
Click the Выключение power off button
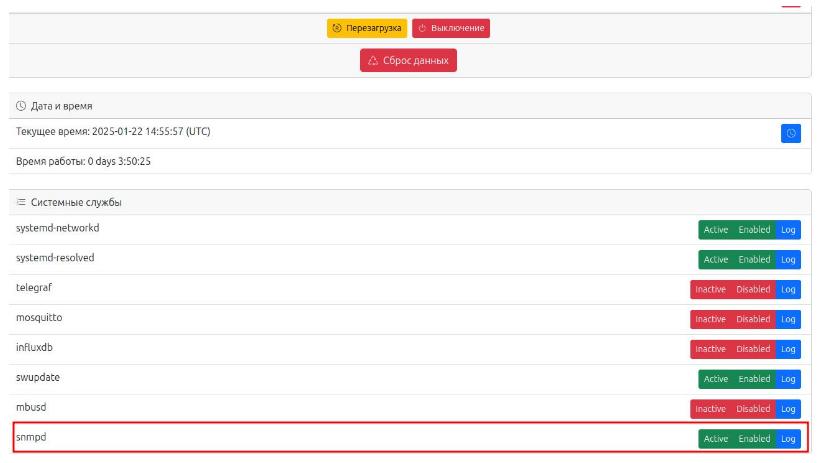click(x=451, y=28)
